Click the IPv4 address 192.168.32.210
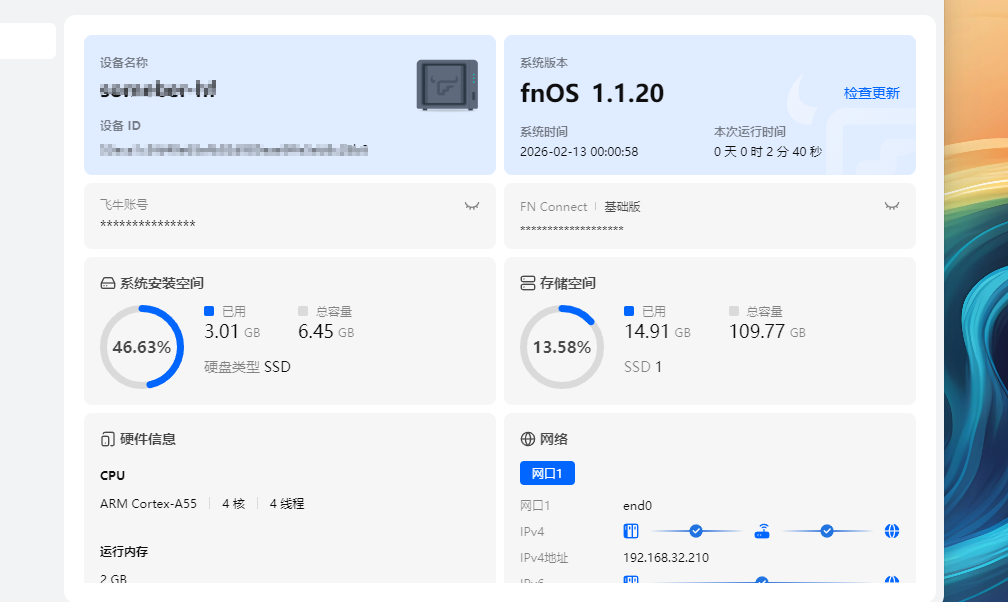 (x=666, y=558)
